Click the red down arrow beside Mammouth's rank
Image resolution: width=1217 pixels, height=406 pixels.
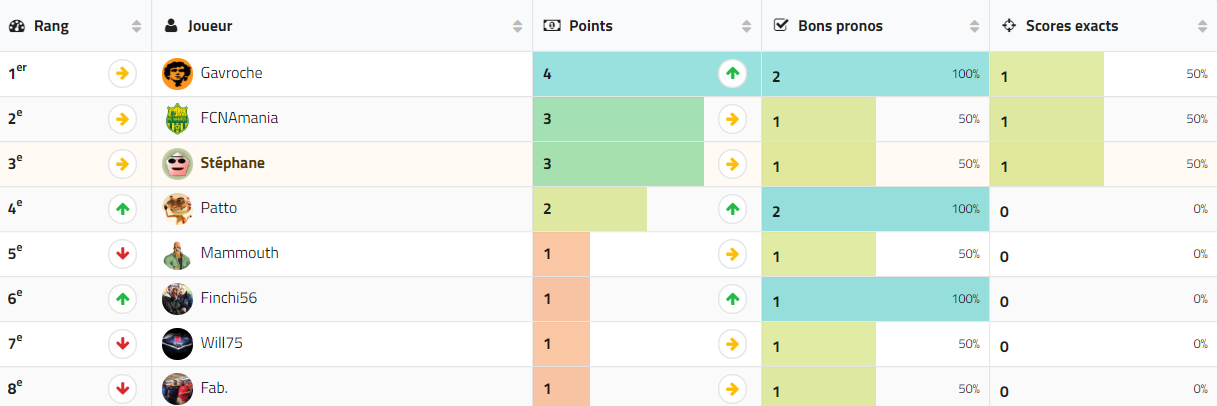tap(122, 254)
